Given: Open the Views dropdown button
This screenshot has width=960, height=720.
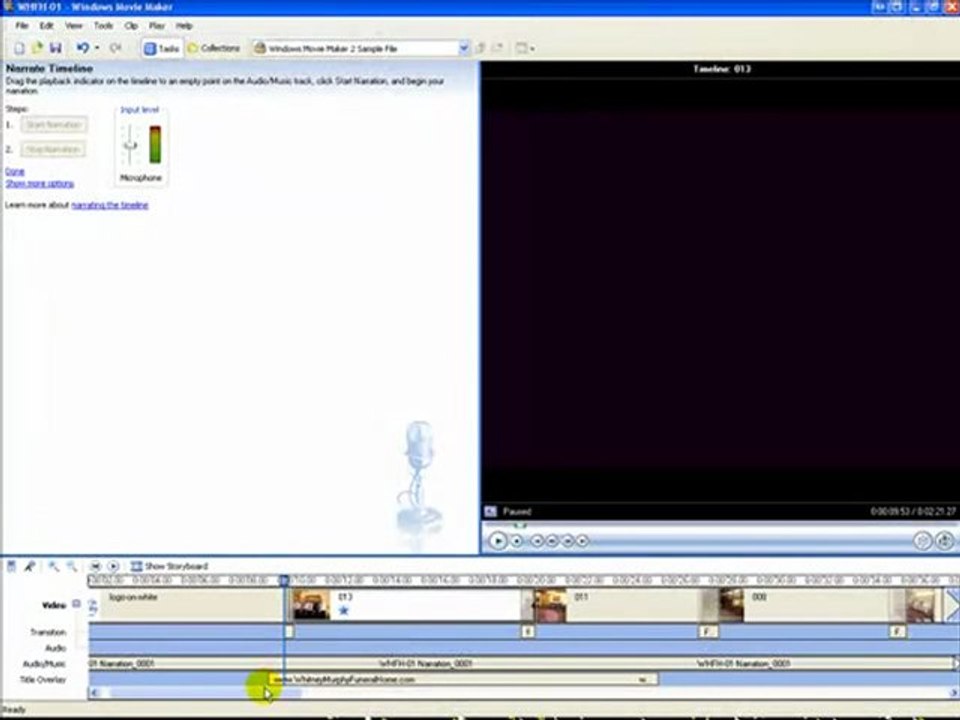Looking at the screenshot, I should pos(525,48).
